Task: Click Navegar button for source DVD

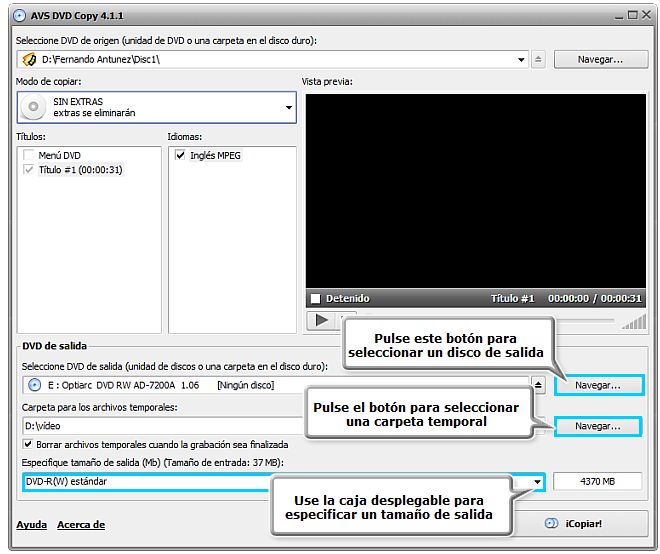Action: point(599,60)
